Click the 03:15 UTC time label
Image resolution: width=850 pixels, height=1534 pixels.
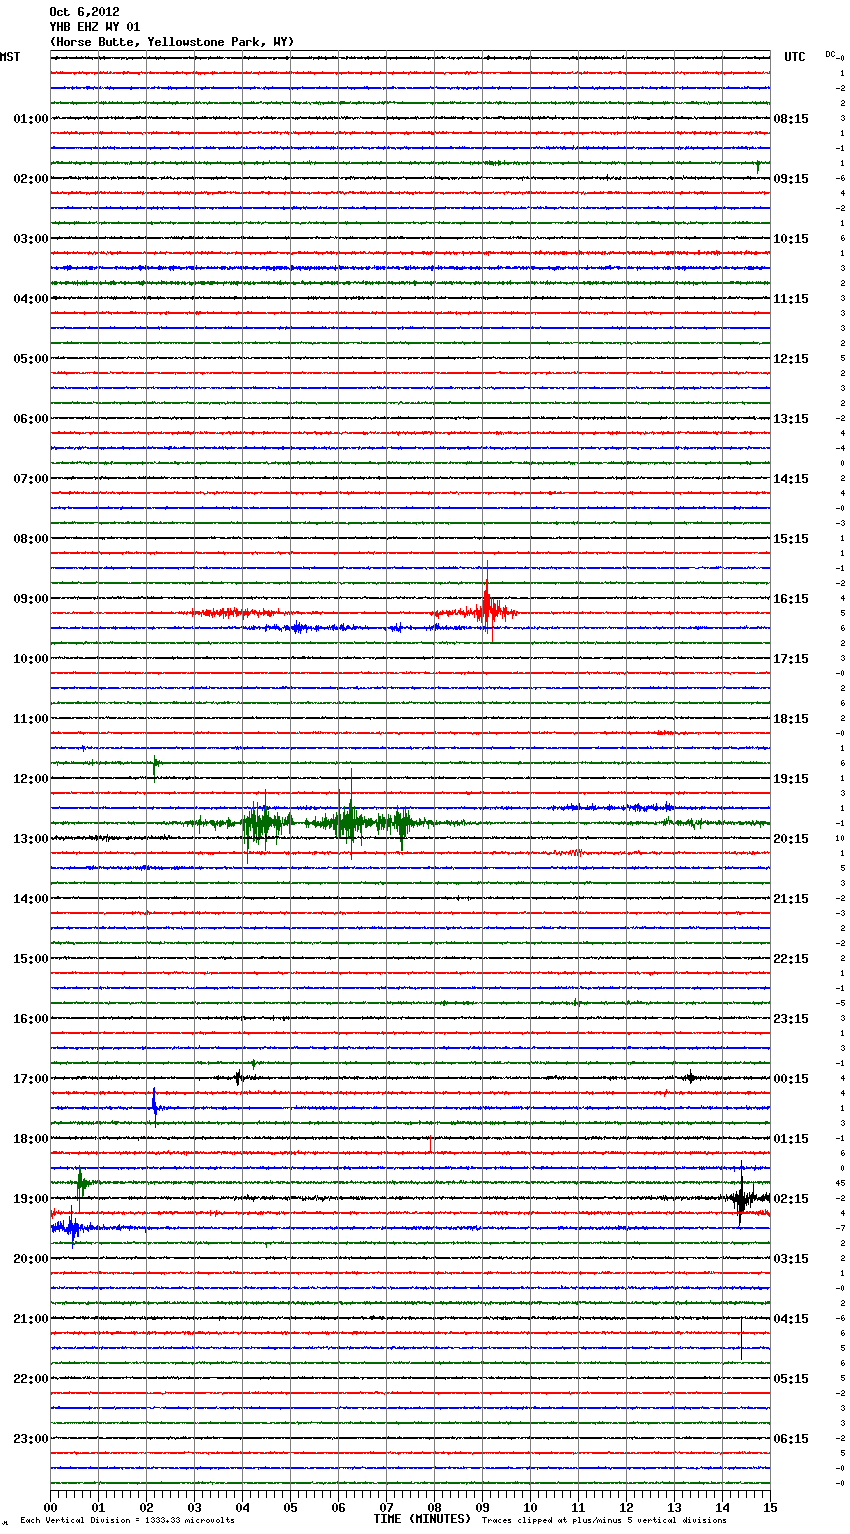point(791,1259)
